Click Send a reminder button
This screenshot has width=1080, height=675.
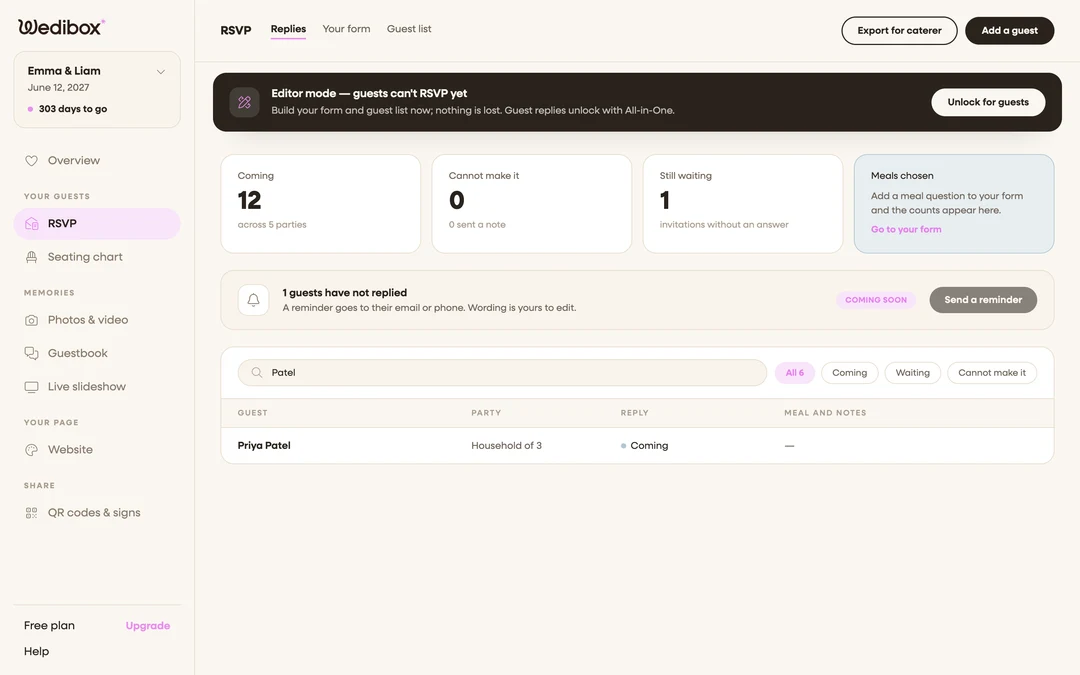coord(983,300)
